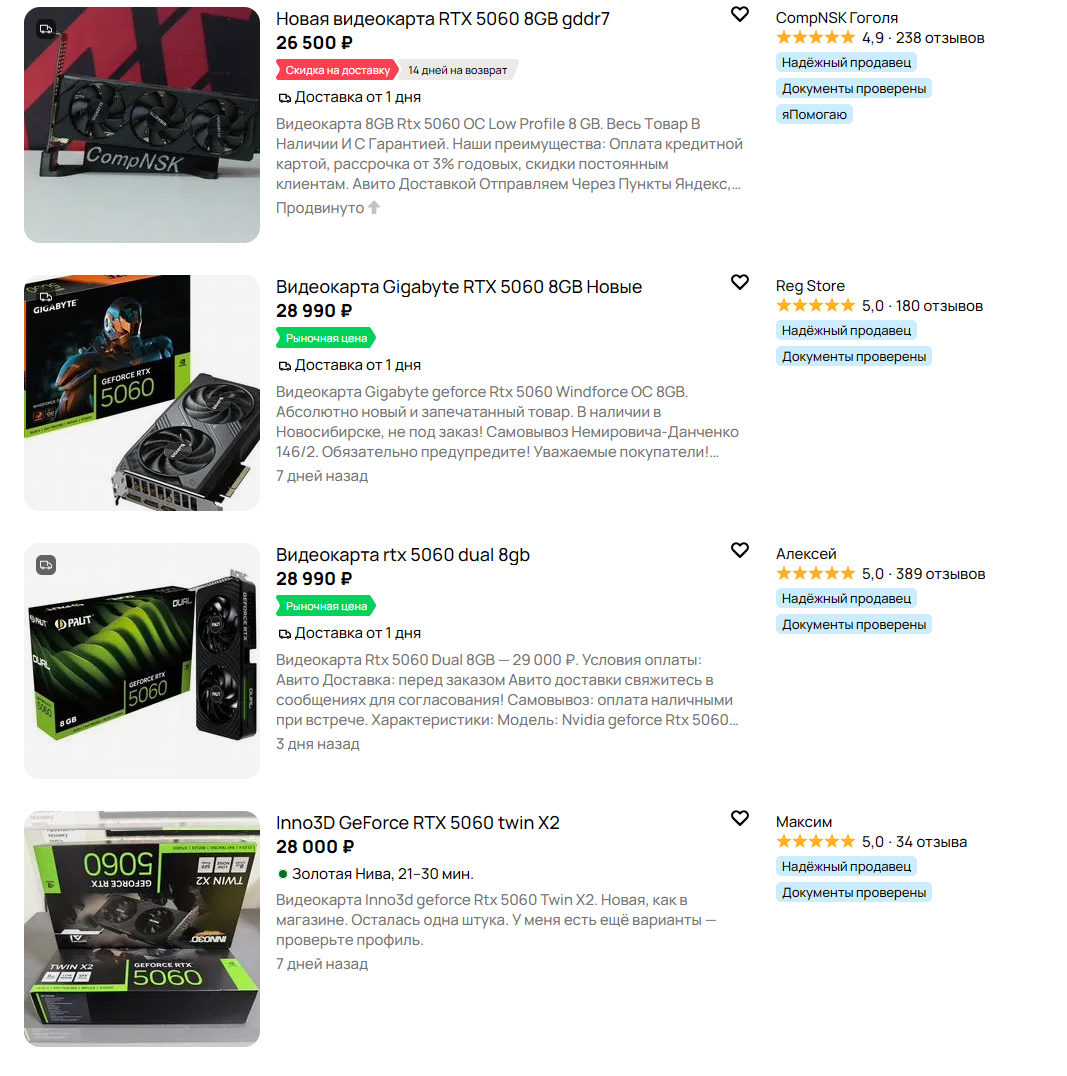Screen dimensions: 1067x1076
Task: Open the Inno3D box photo thumbnail
Action: point(142,929)
